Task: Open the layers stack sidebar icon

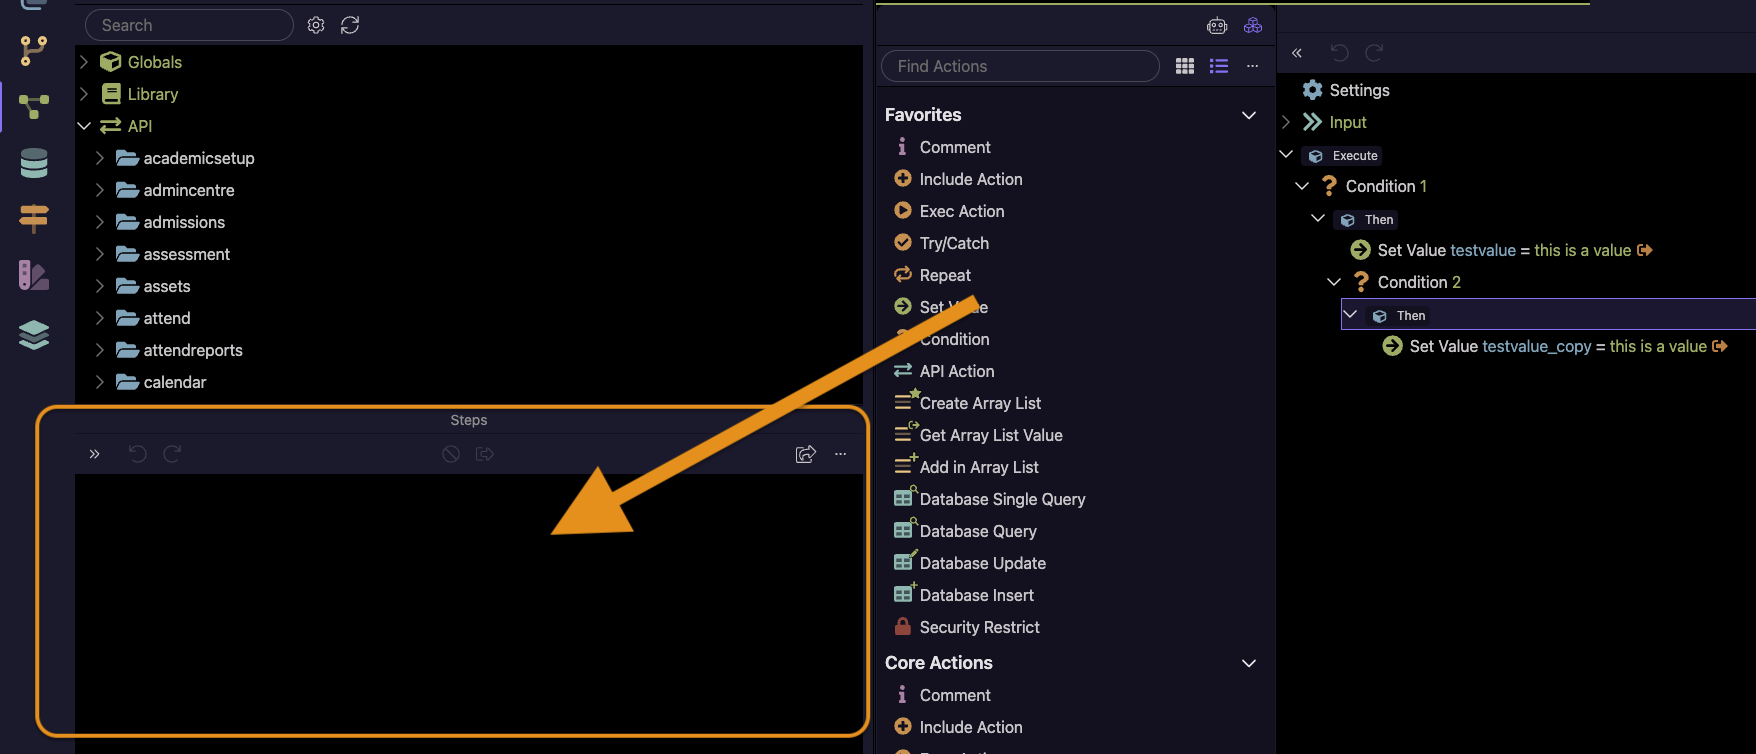Action: click(x=34, y=335)
